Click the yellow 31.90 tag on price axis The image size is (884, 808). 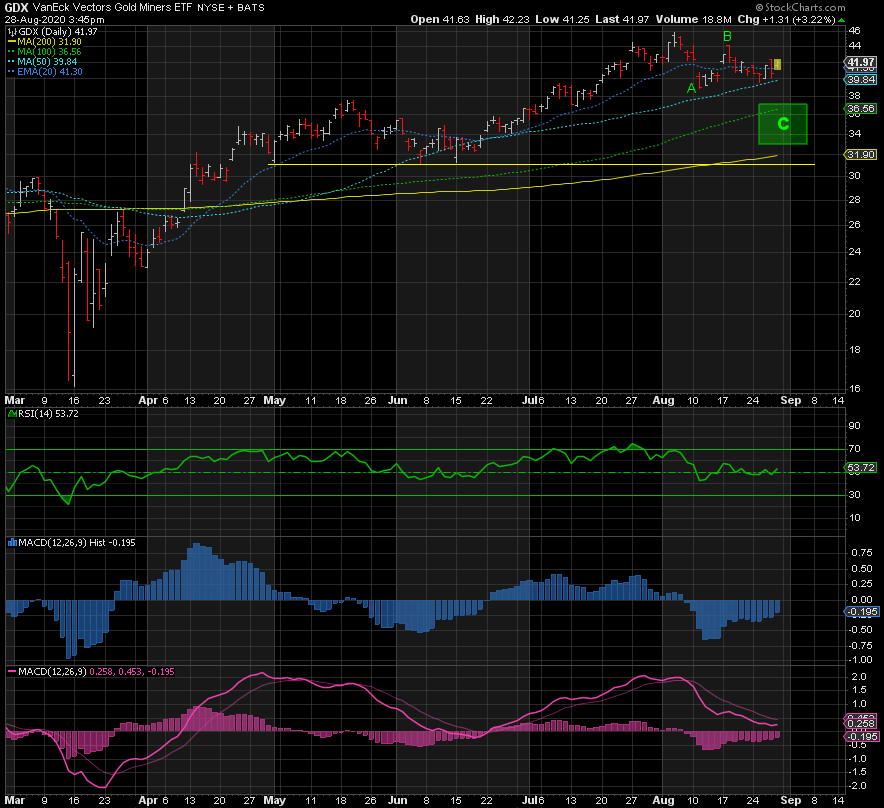[861, 154]
